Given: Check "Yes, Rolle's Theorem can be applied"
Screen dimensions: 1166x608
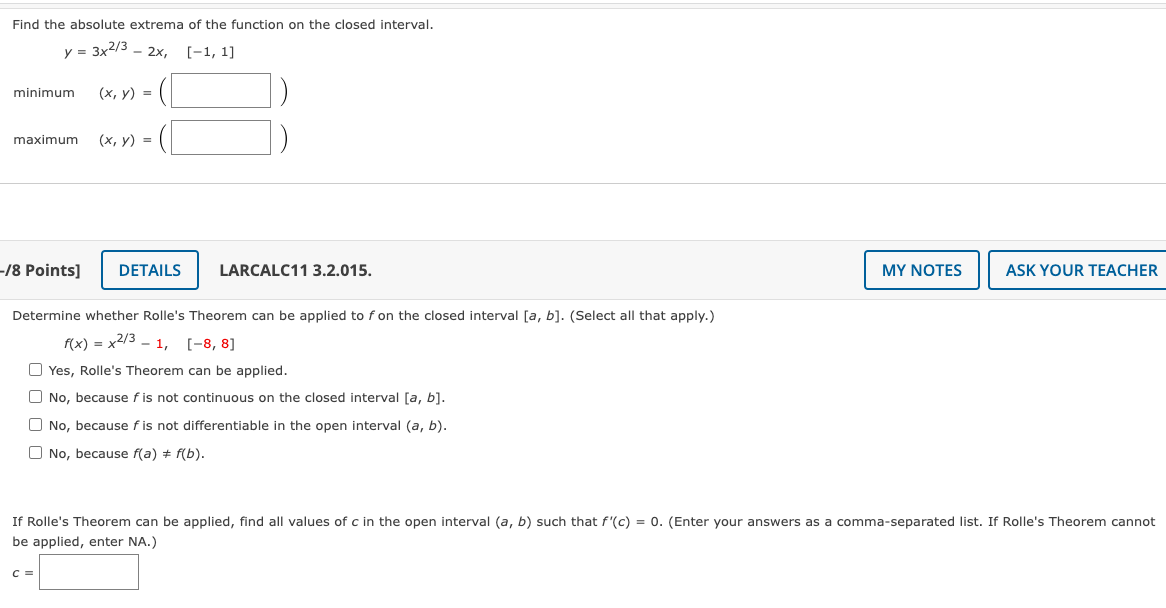Looking at the screenshot, I should [x=35, y=369].
